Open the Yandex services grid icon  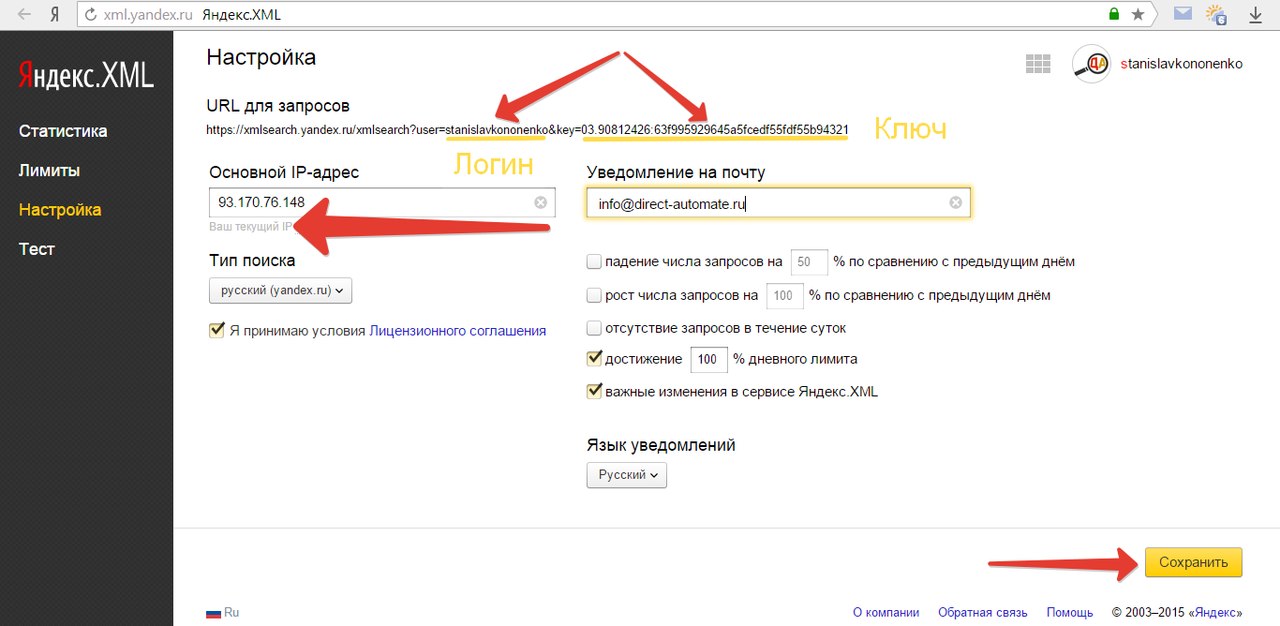click(1038, 64)
